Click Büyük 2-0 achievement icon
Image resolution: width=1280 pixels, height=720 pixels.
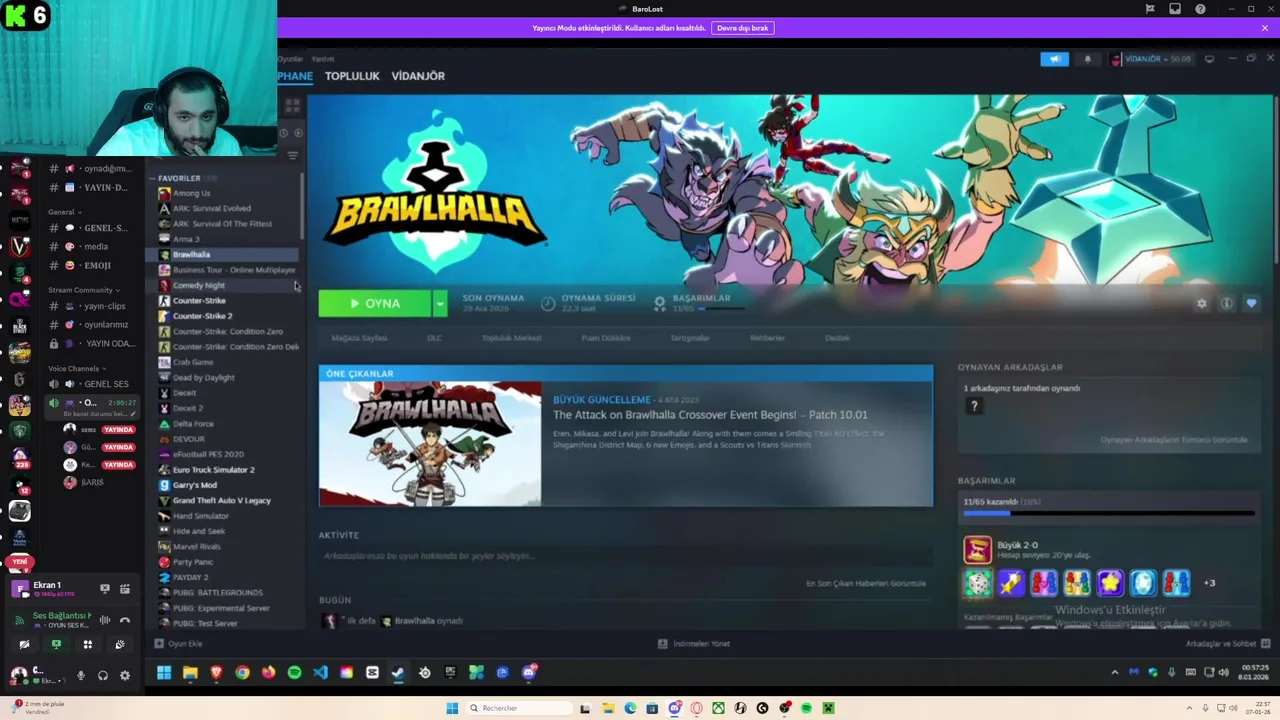click(x=977, y=550)
